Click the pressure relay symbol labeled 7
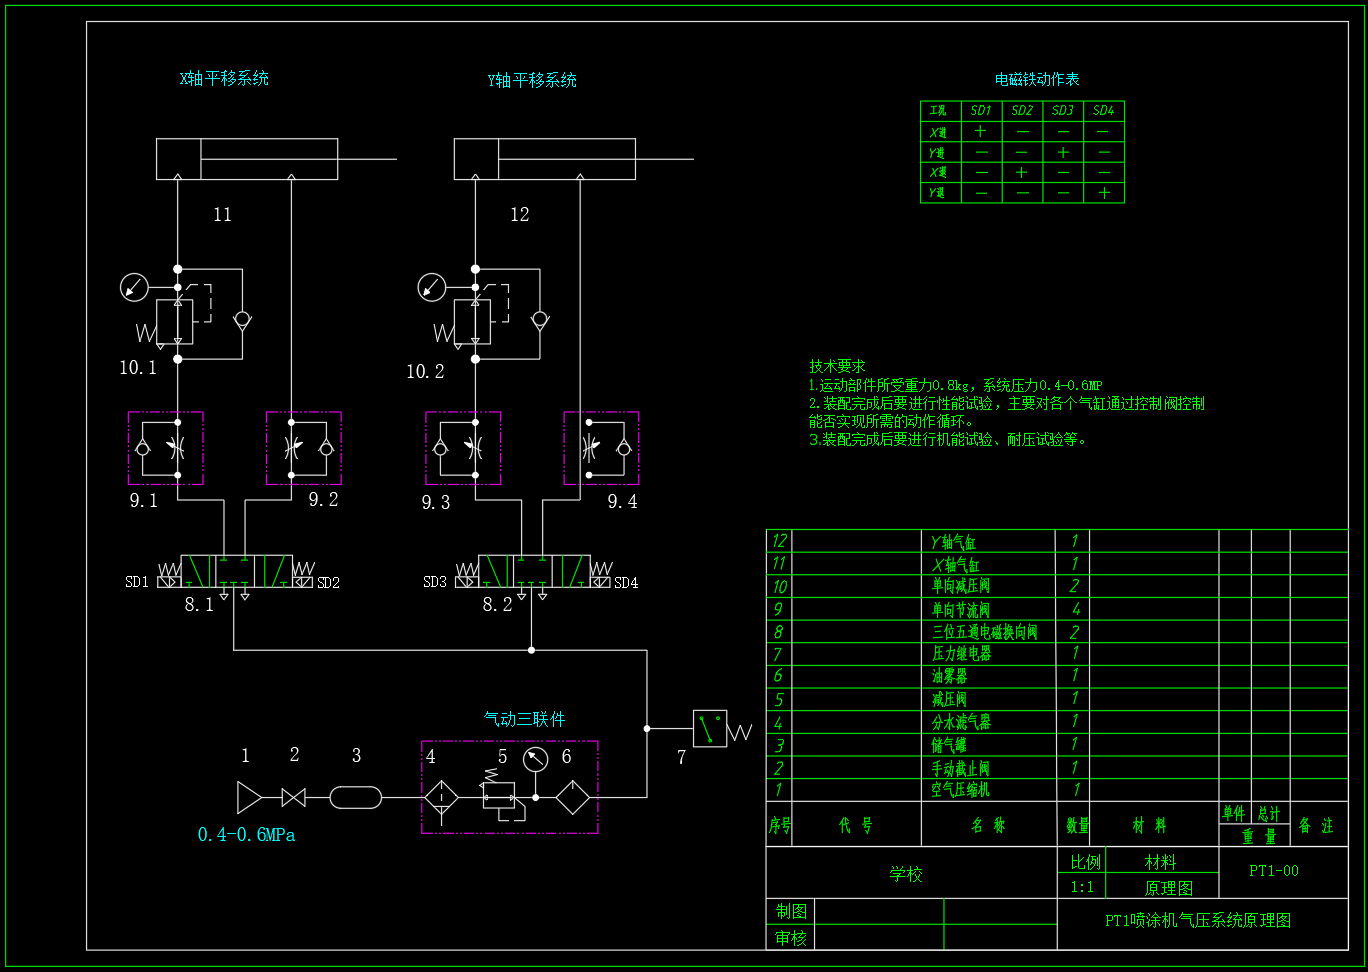Screen dimensions: 1368x972 [x=710, y=728]
